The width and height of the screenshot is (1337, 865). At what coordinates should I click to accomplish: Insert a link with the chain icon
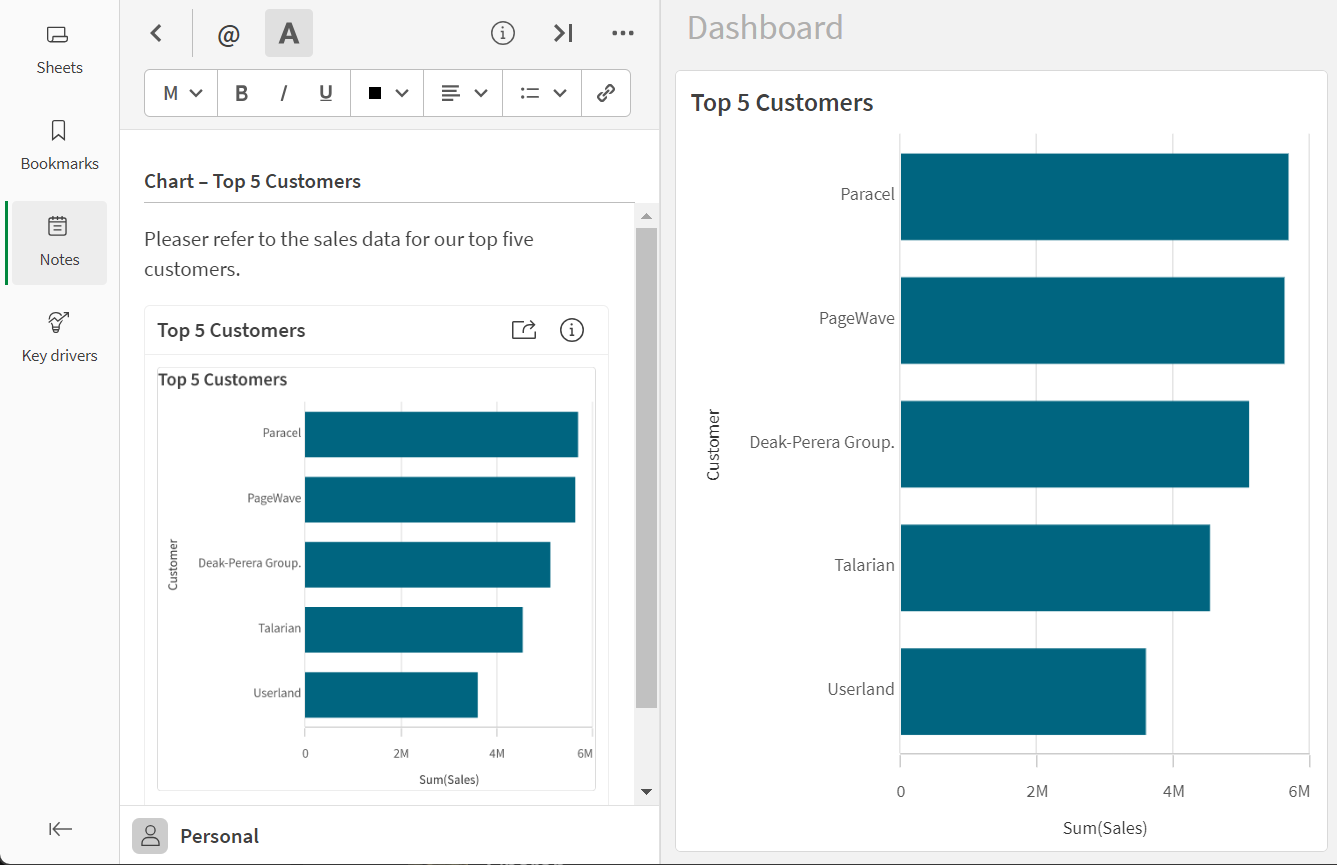tap(605, 93)
